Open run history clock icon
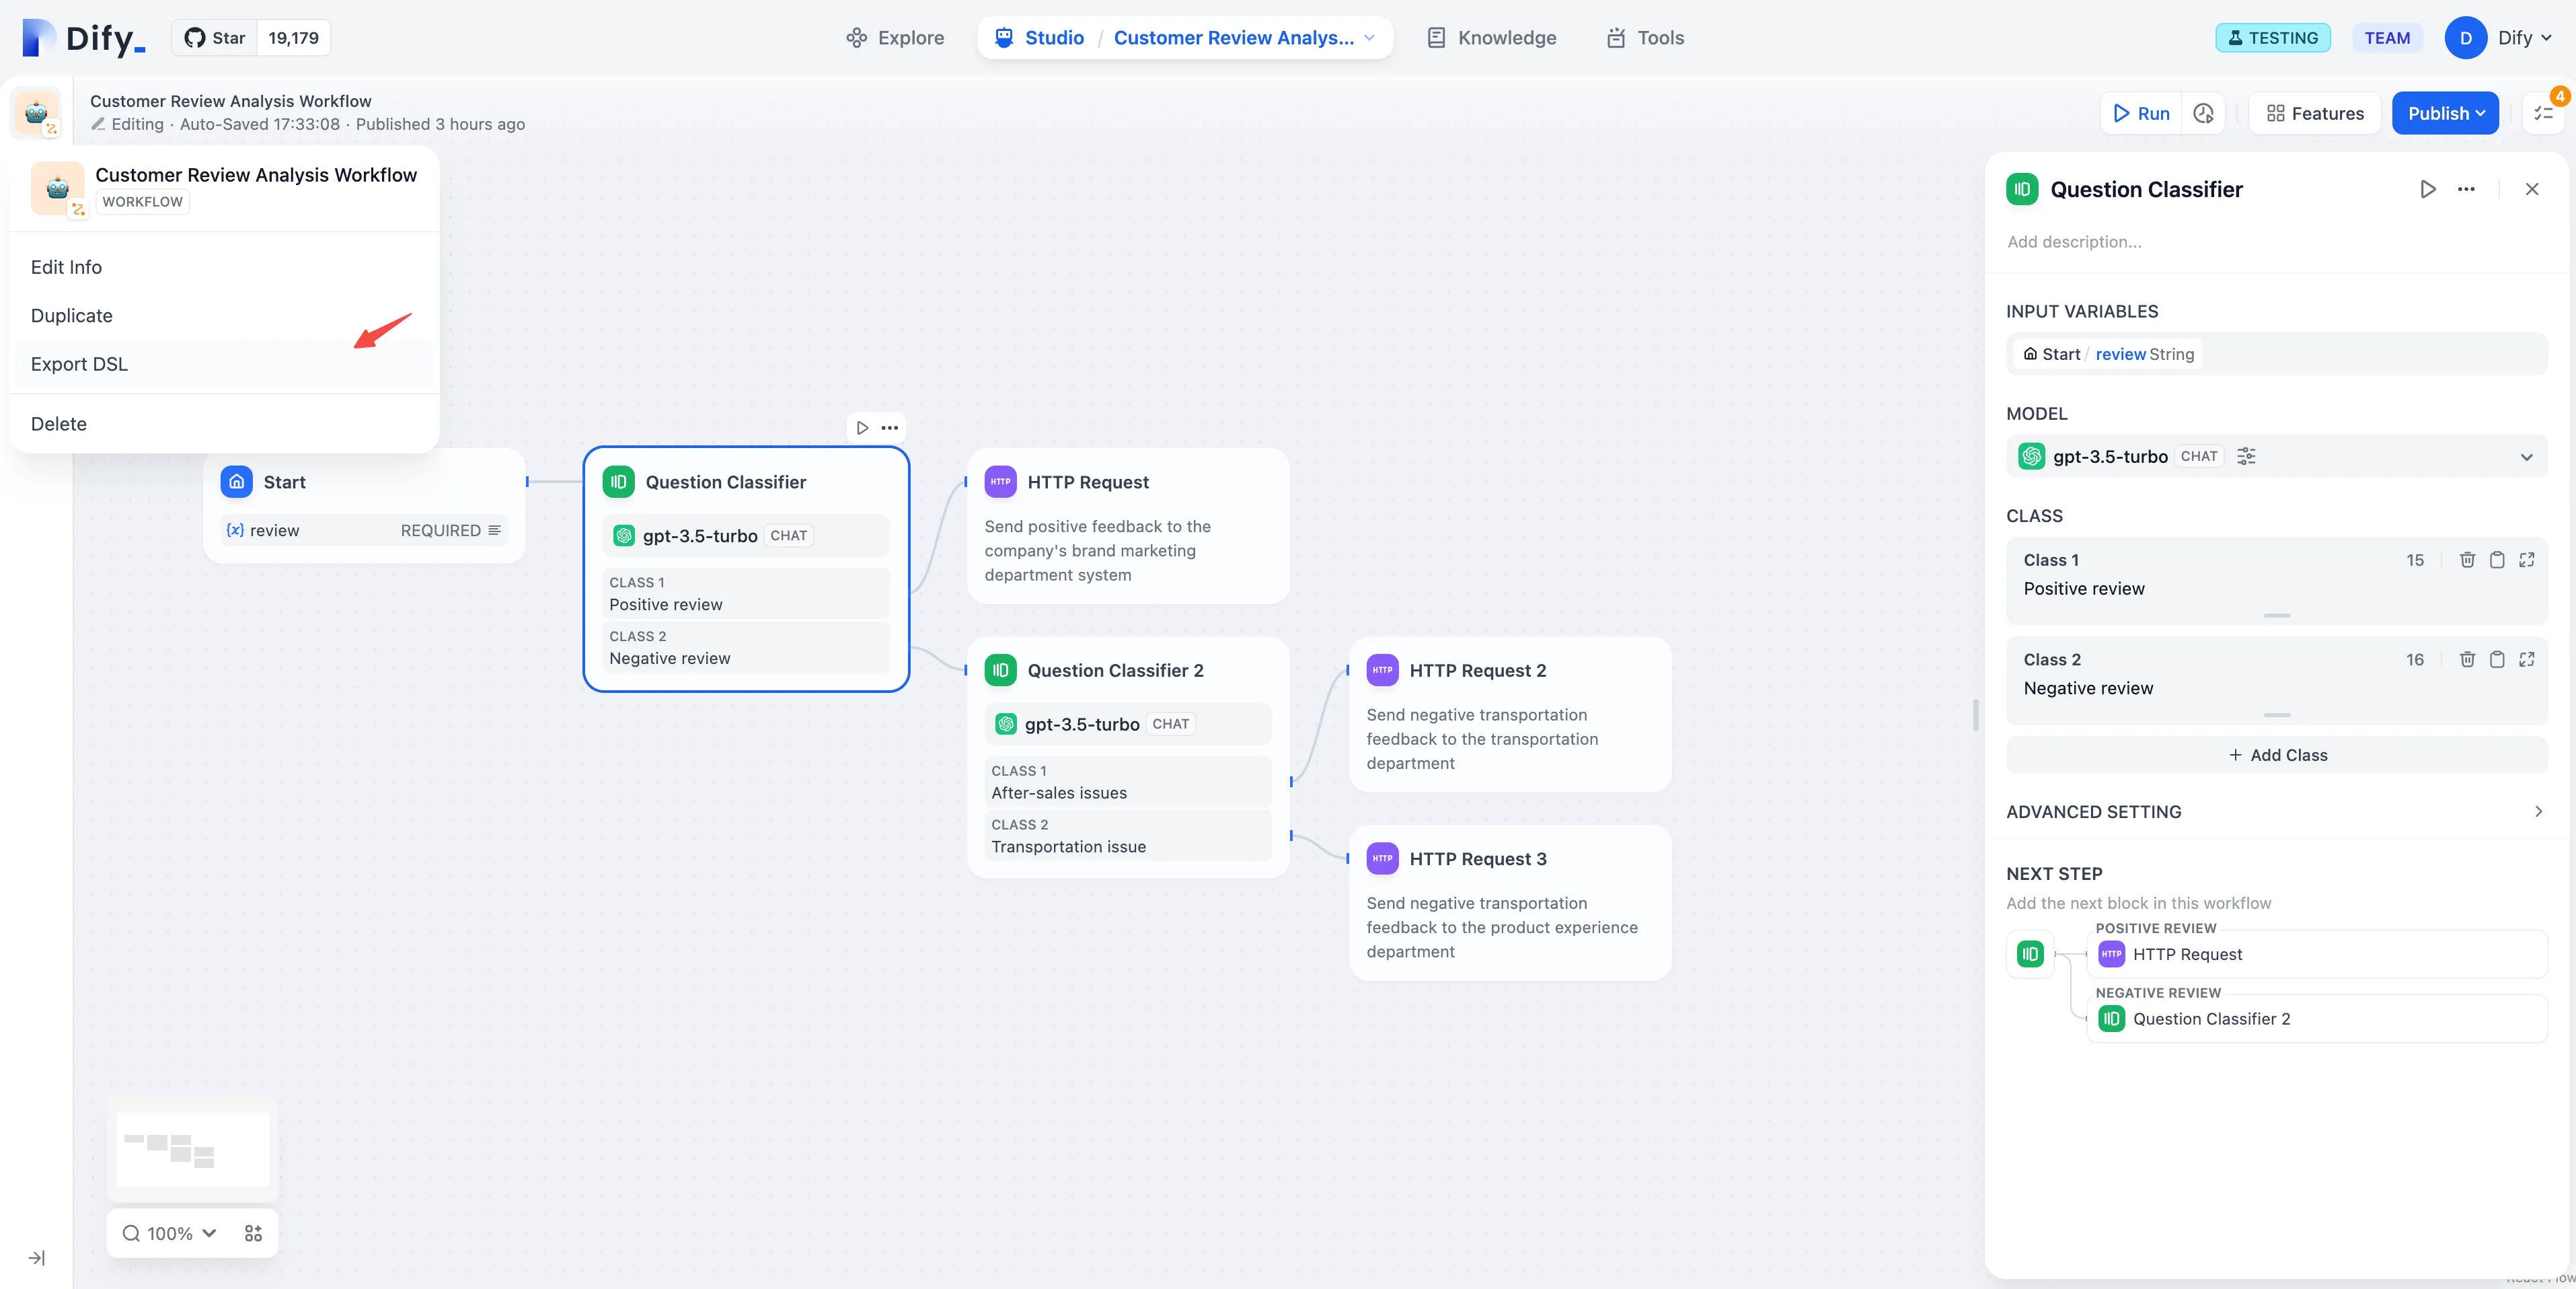This screenshot has height=1289, width=2576. click(x=2203, y=113)
